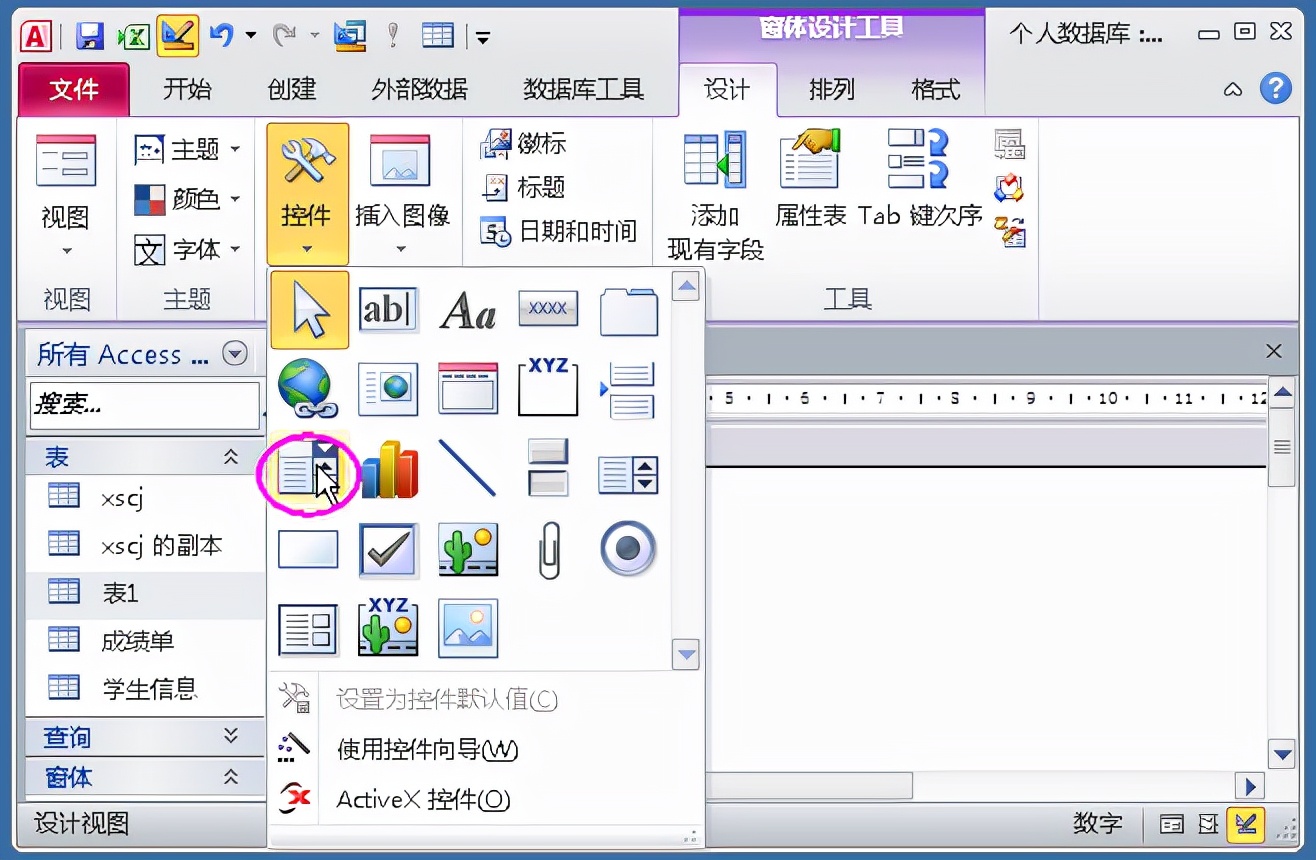This screenshot has height=860, width=1316.
Task: Select the check box control
Action: coord(388,550)
